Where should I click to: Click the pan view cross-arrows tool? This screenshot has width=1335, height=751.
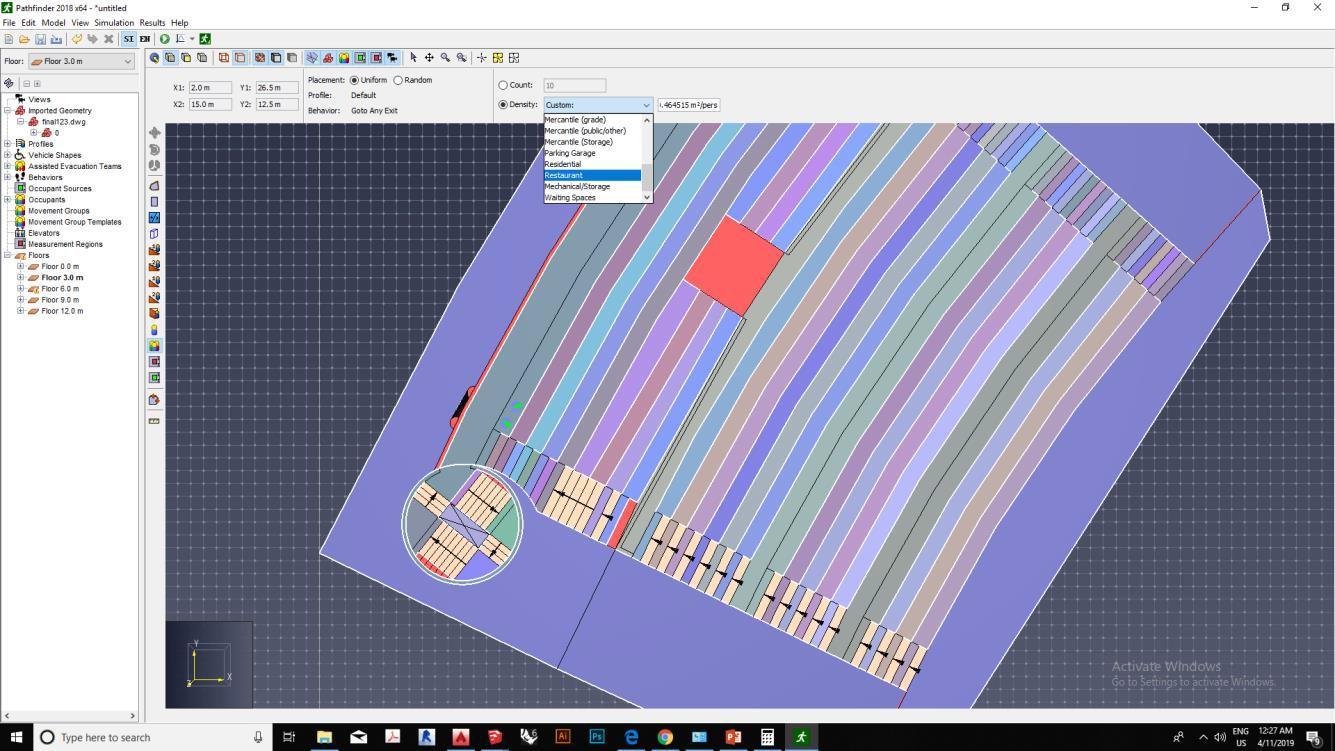(x=429, y=58)
